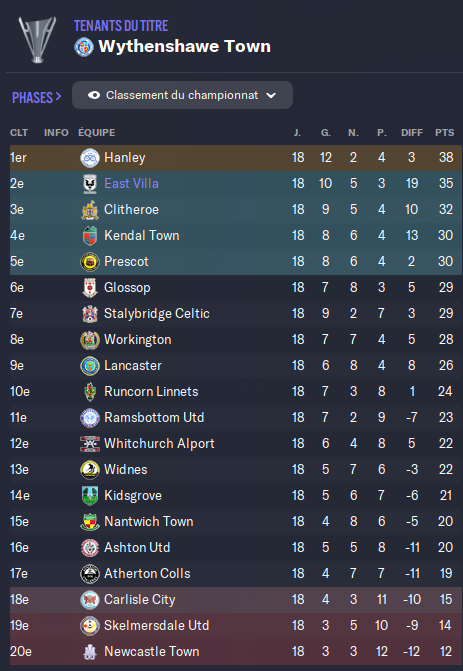Click the Newcastle Town crest icon
Screen dimensions: 463x671
(90, 652)
